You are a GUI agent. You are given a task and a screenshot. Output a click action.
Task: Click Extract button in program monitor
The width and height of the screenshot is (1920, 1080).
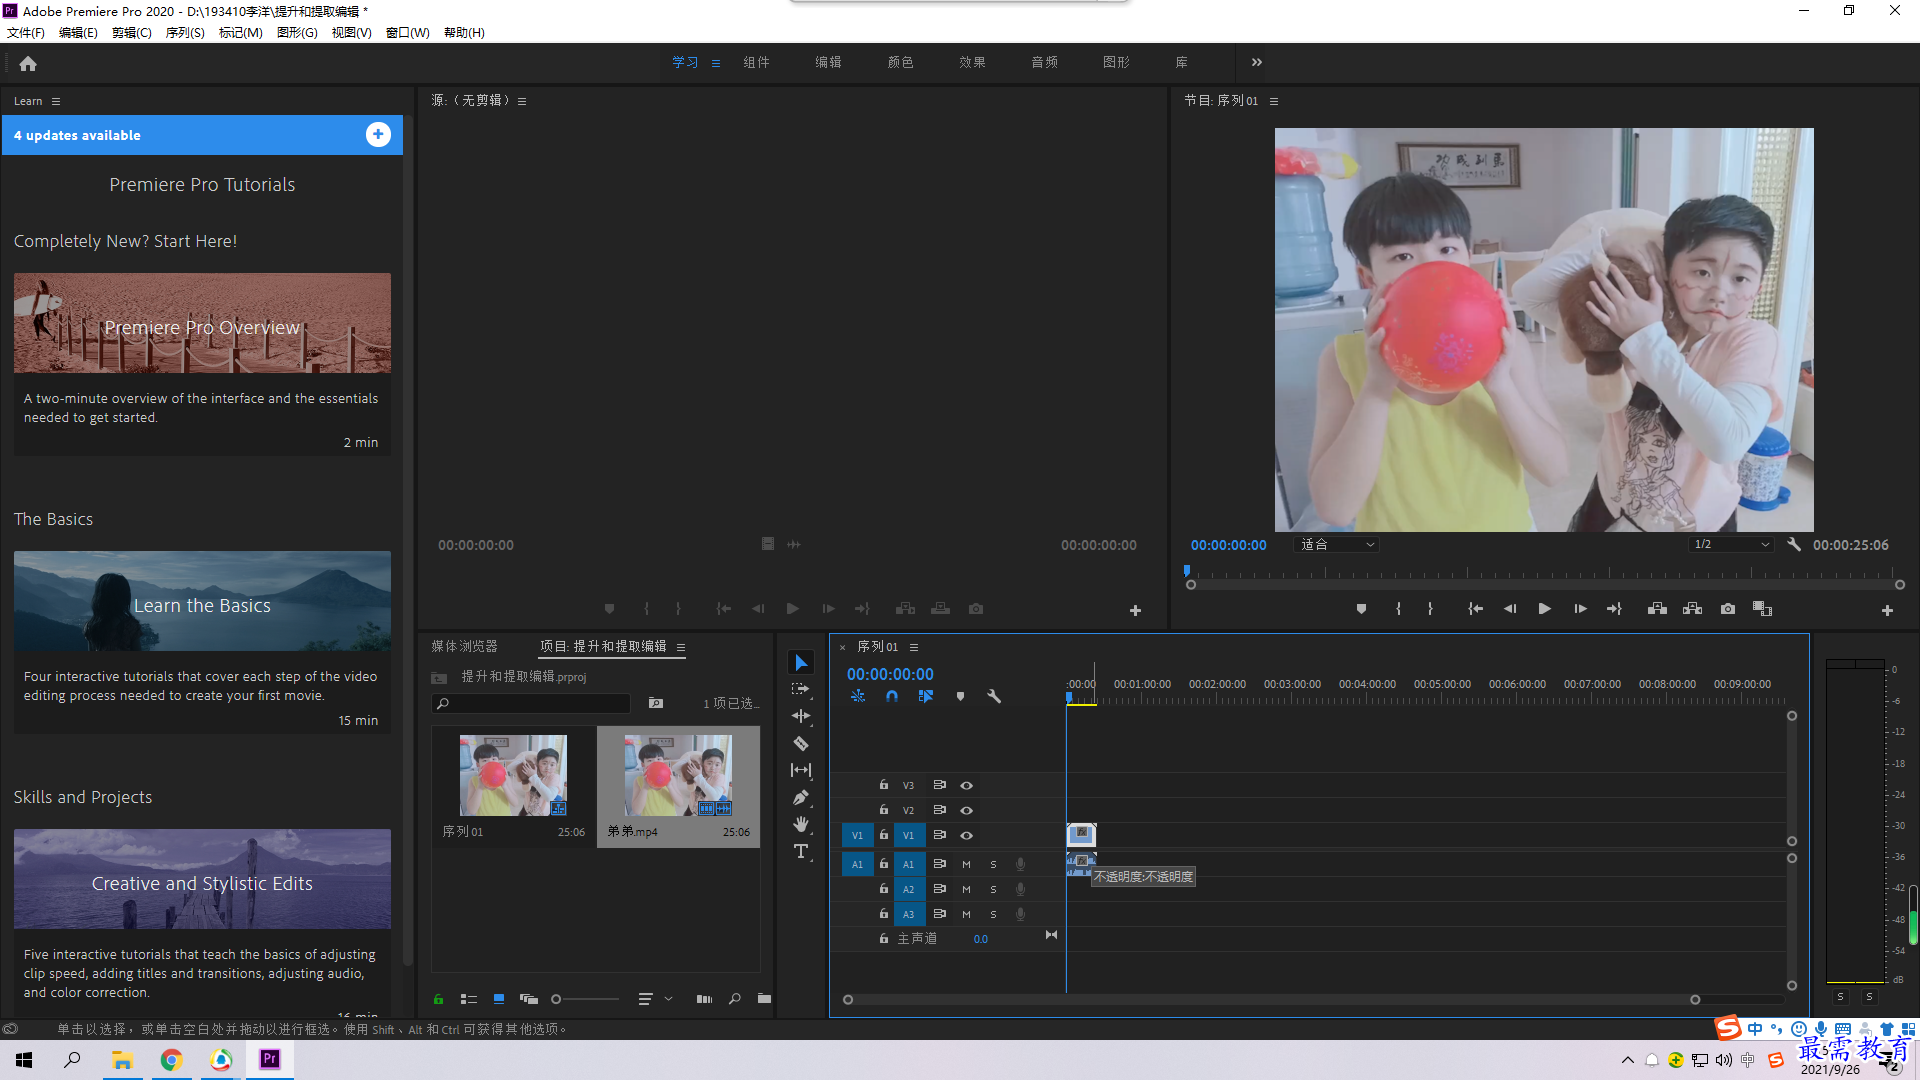click(1692, 609)
